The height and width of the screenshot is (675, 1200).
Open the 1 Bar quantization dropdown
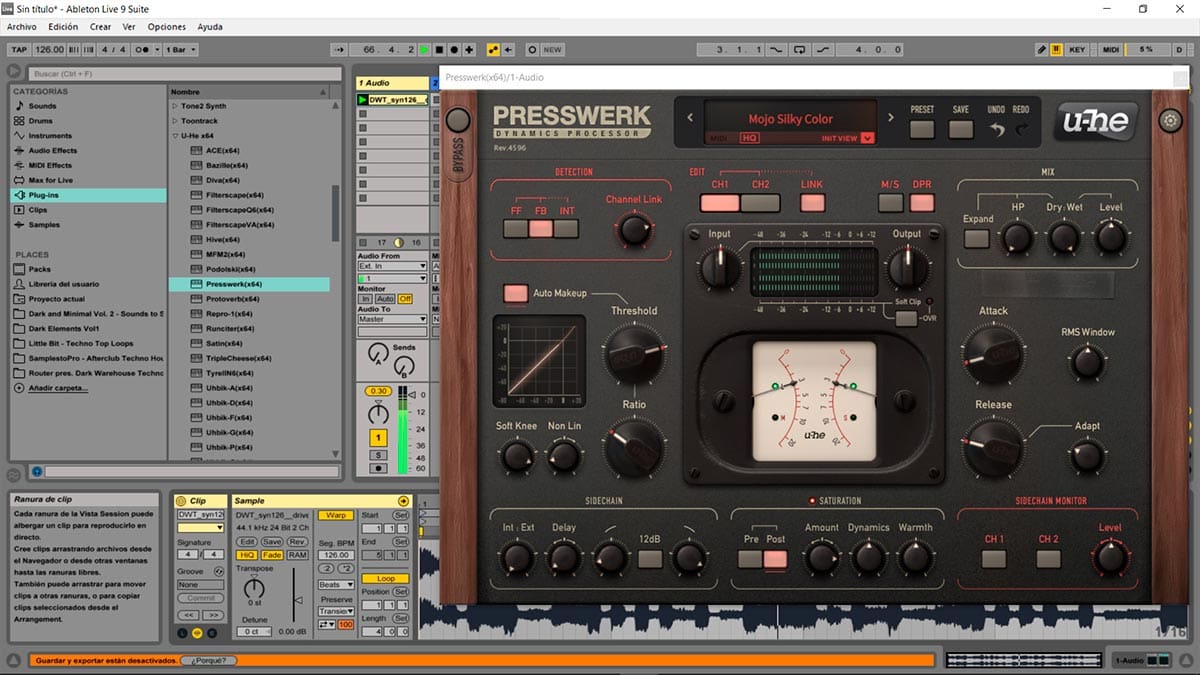[x=181, y=49]
